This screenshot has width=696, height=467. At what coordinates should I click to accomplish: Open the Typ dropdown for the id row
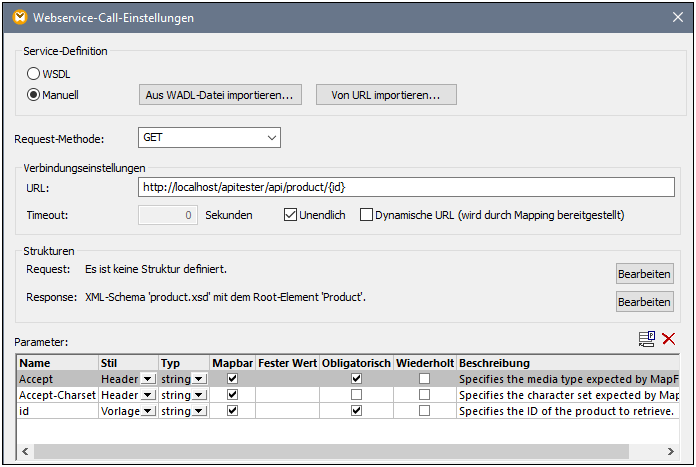pos(198,412)
